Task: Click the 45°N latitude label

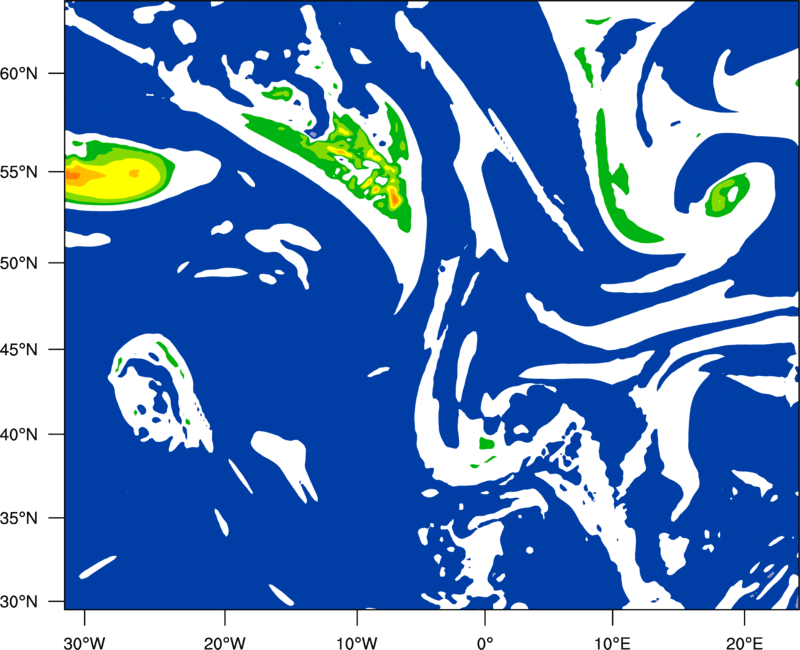Action: [x=19, y=349]
